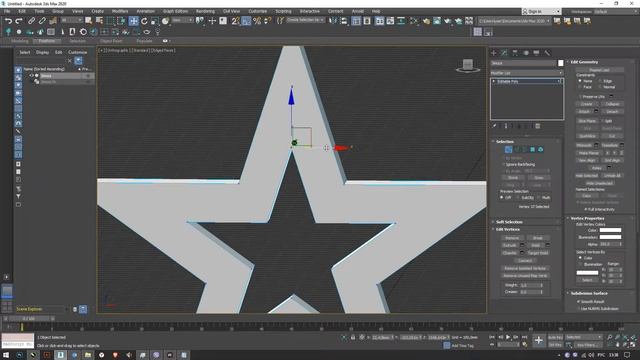This screenshot has width=640, height=360.
Task: Click the Remove Isolated Vertices button
Action: [x=525, y=269]
